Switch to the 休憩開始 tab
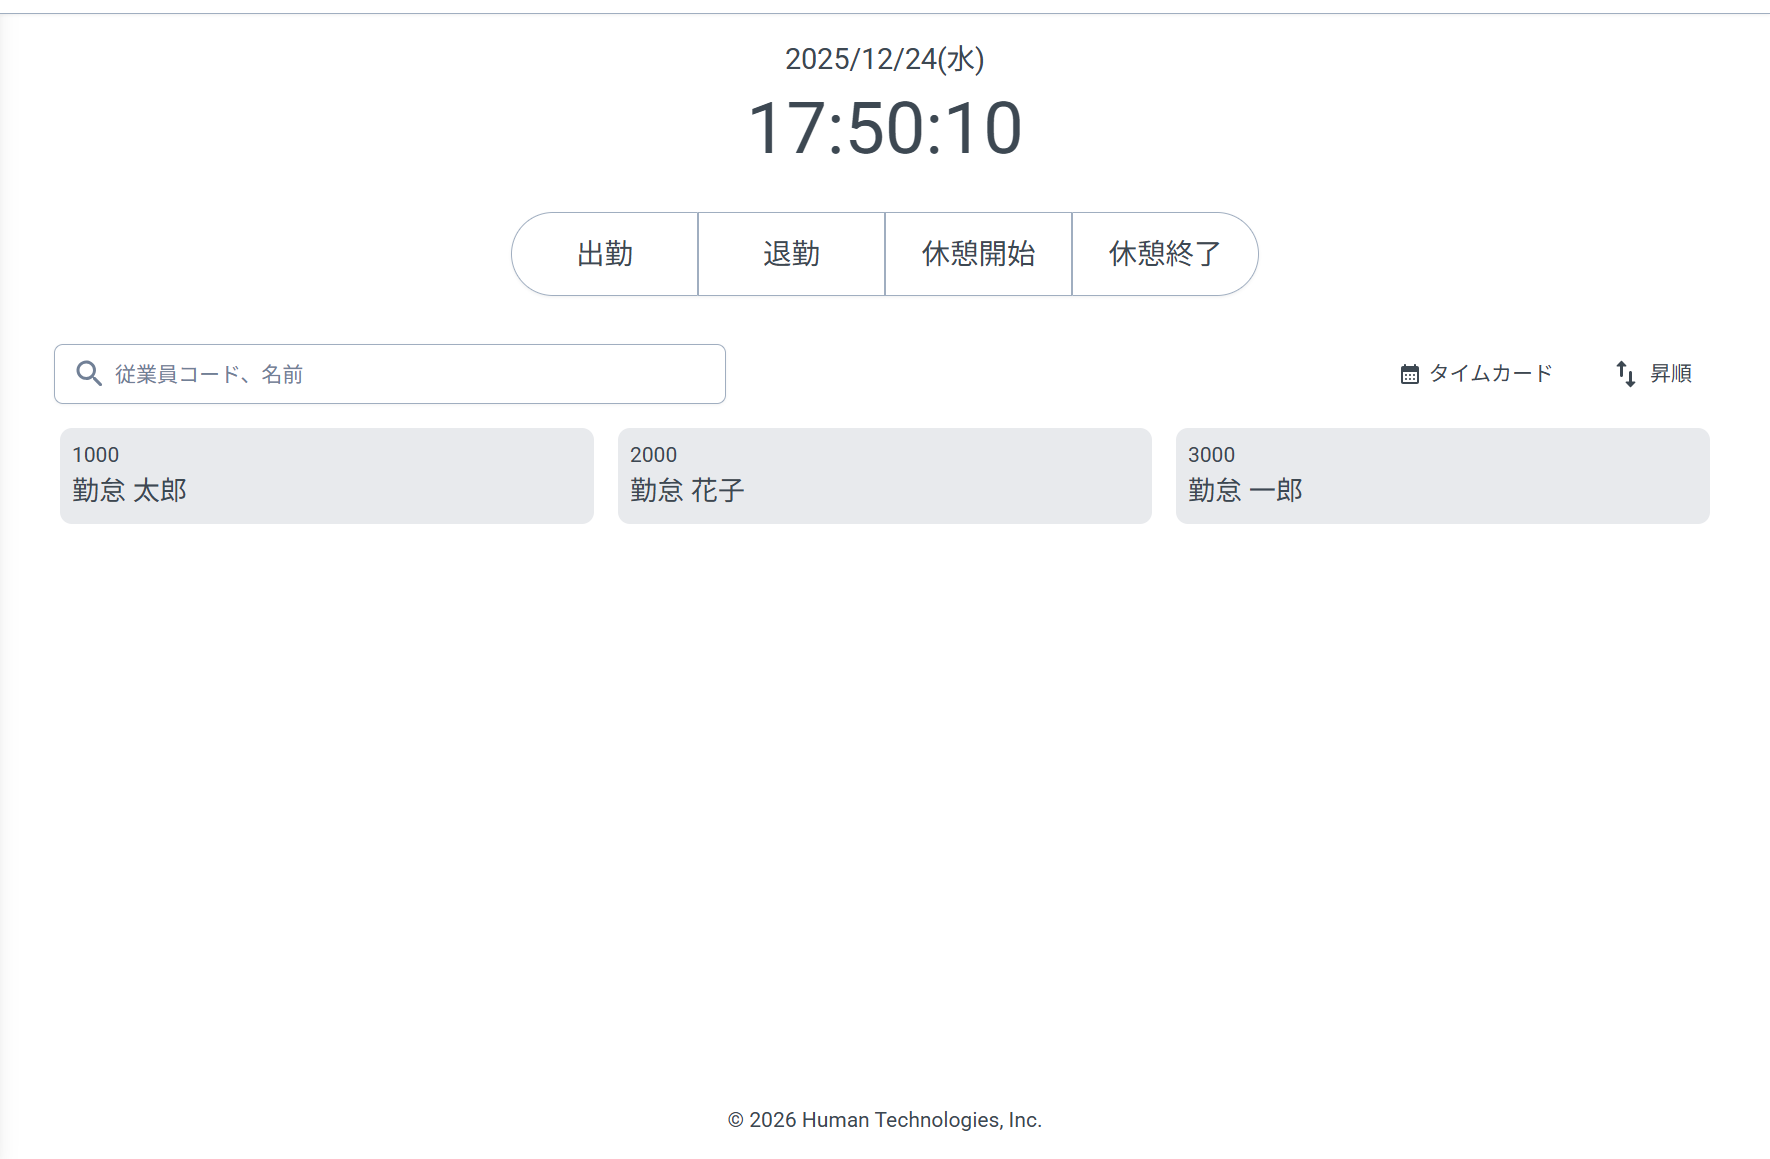The image size is (1770, 1159). tap(977, 254)
